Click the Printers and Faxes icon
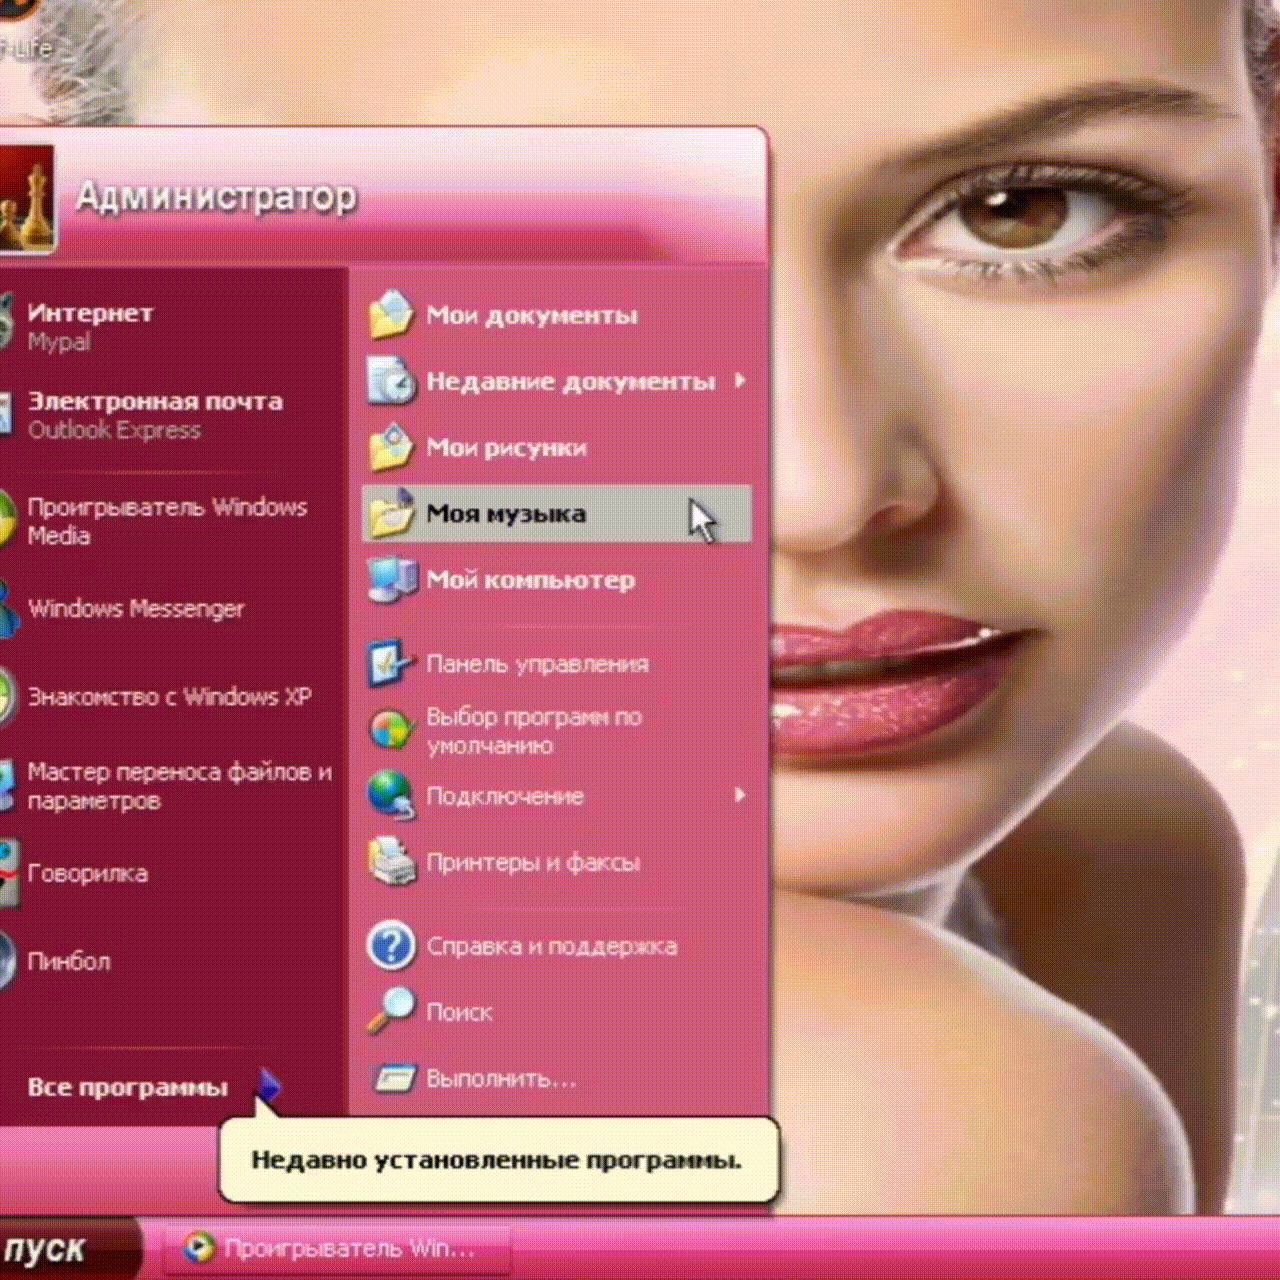The height and width of the screenshot is (1280, 1280). [x=391, y=862]
